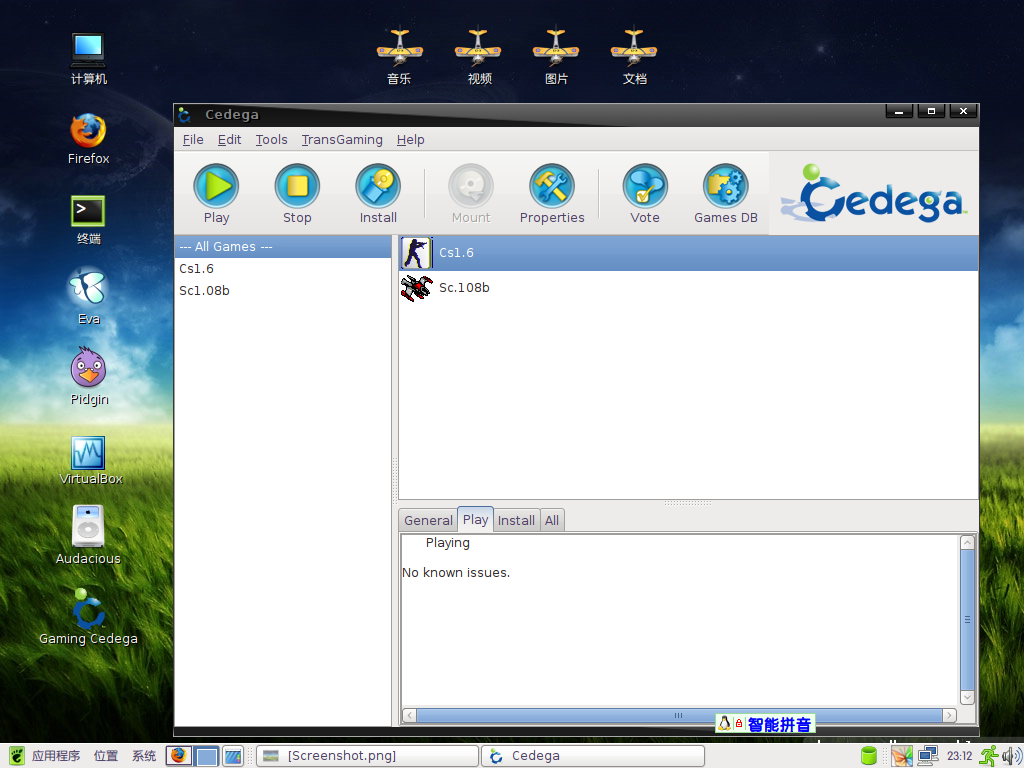Select the Firefox desktop icon
The image size is (1024, 768).
pyautogui.click(x=89, y=138)
